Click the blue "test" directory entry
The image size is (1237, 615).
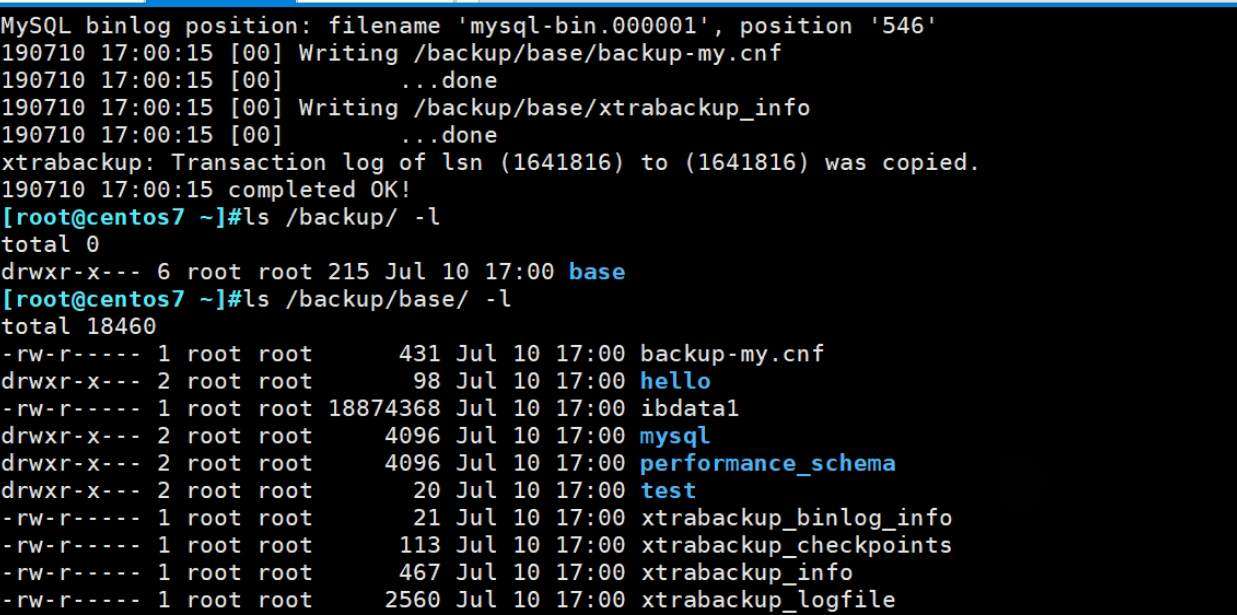pos(668,490)
